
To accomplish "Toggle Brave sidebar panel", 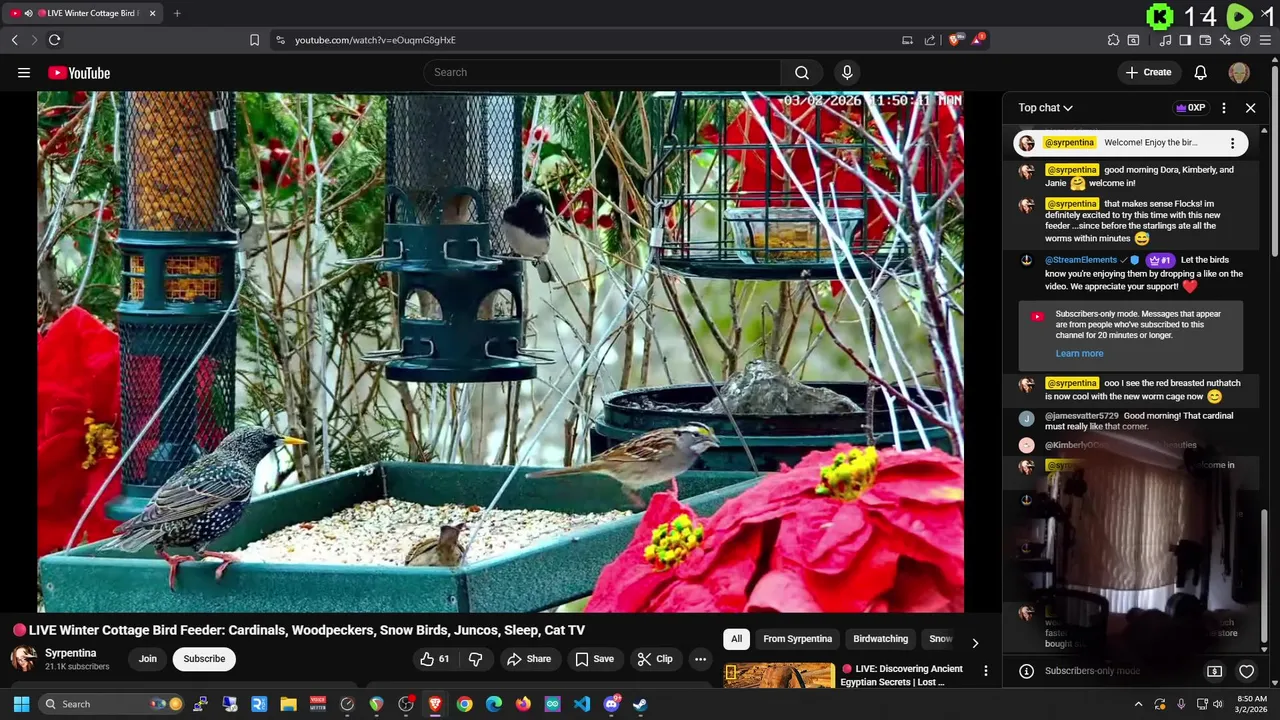I will [1185, 40].
